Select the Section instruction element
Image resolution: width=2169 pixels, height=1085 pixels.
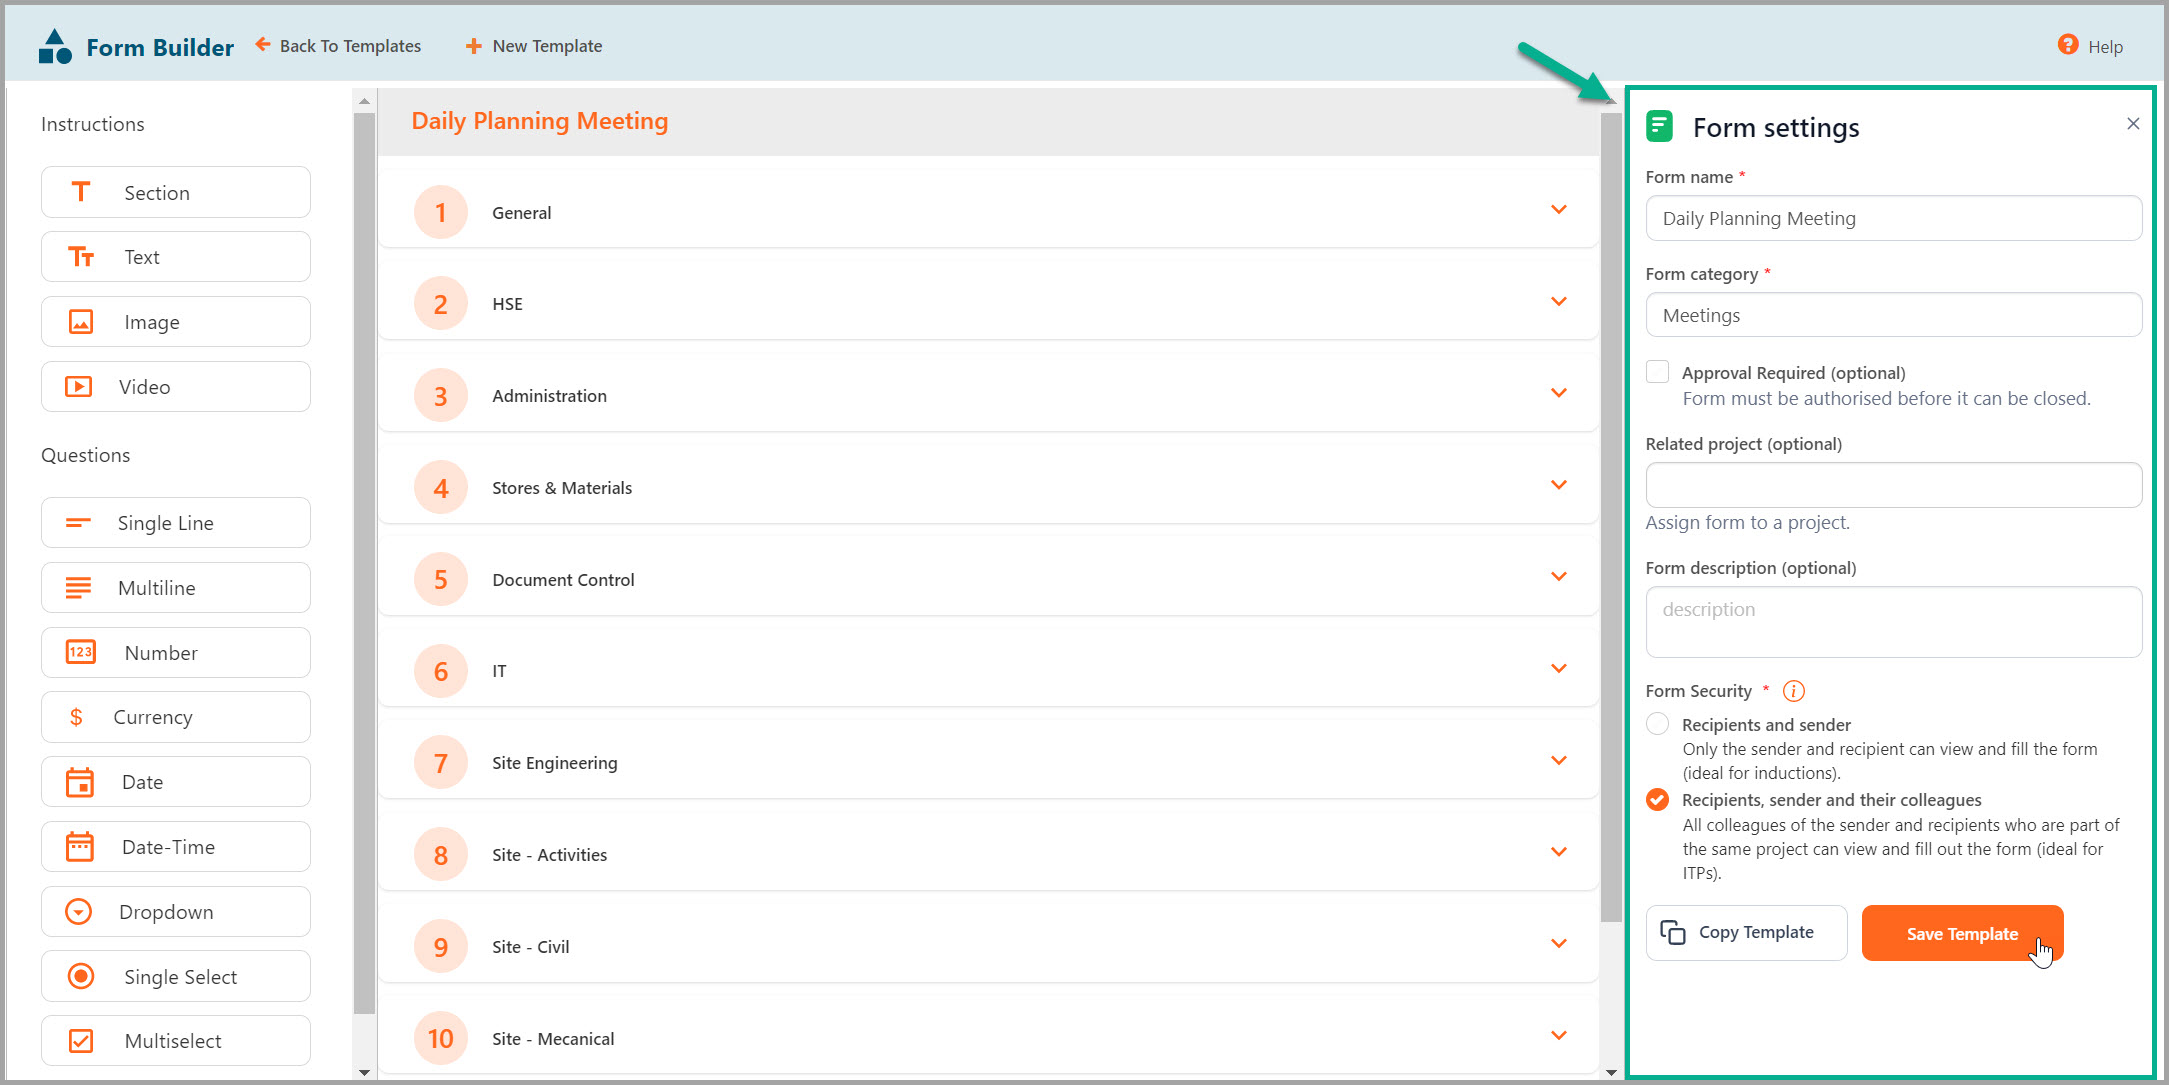click(175, 192)
